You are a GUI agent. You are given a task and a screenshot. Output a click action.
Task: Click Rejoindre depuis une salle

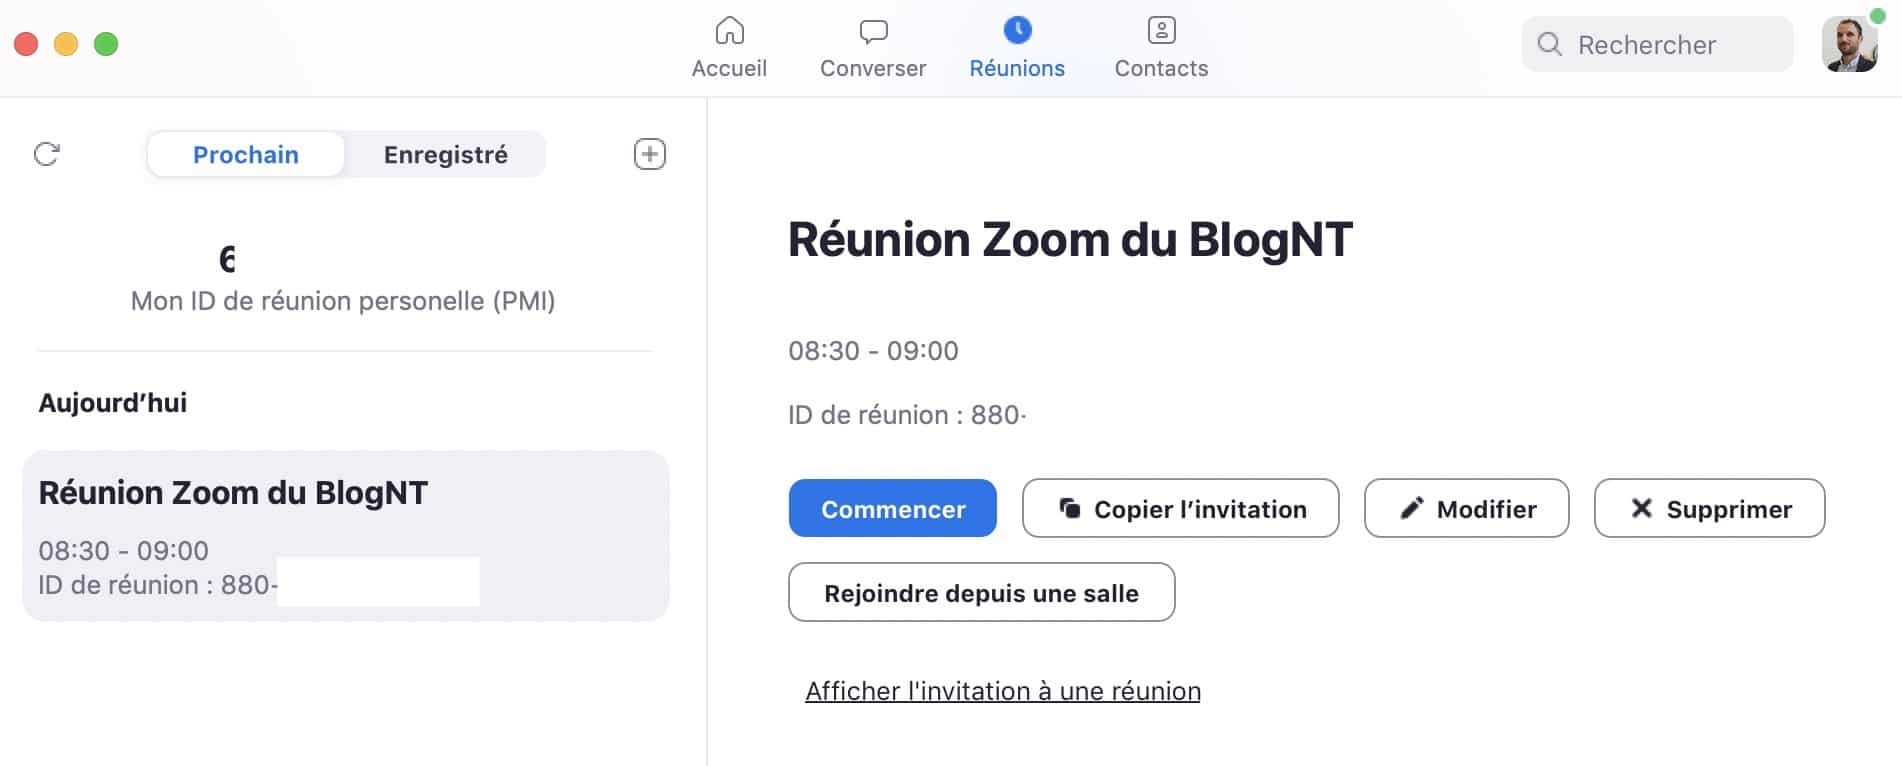click(981, 592)
